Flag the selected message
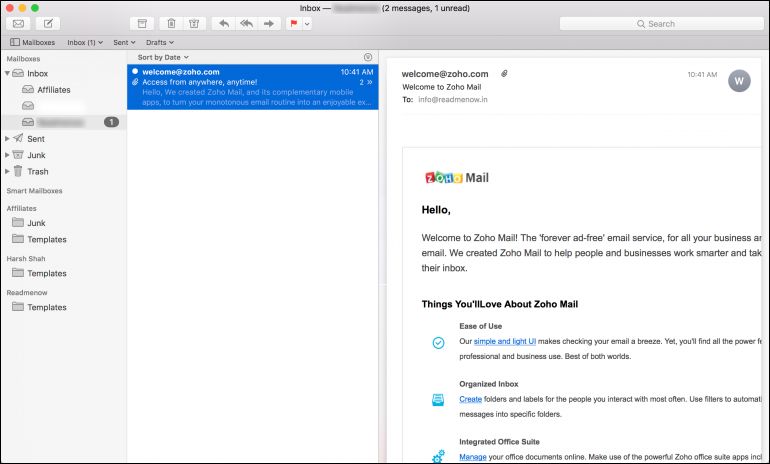770x464 pixels. 294,24
